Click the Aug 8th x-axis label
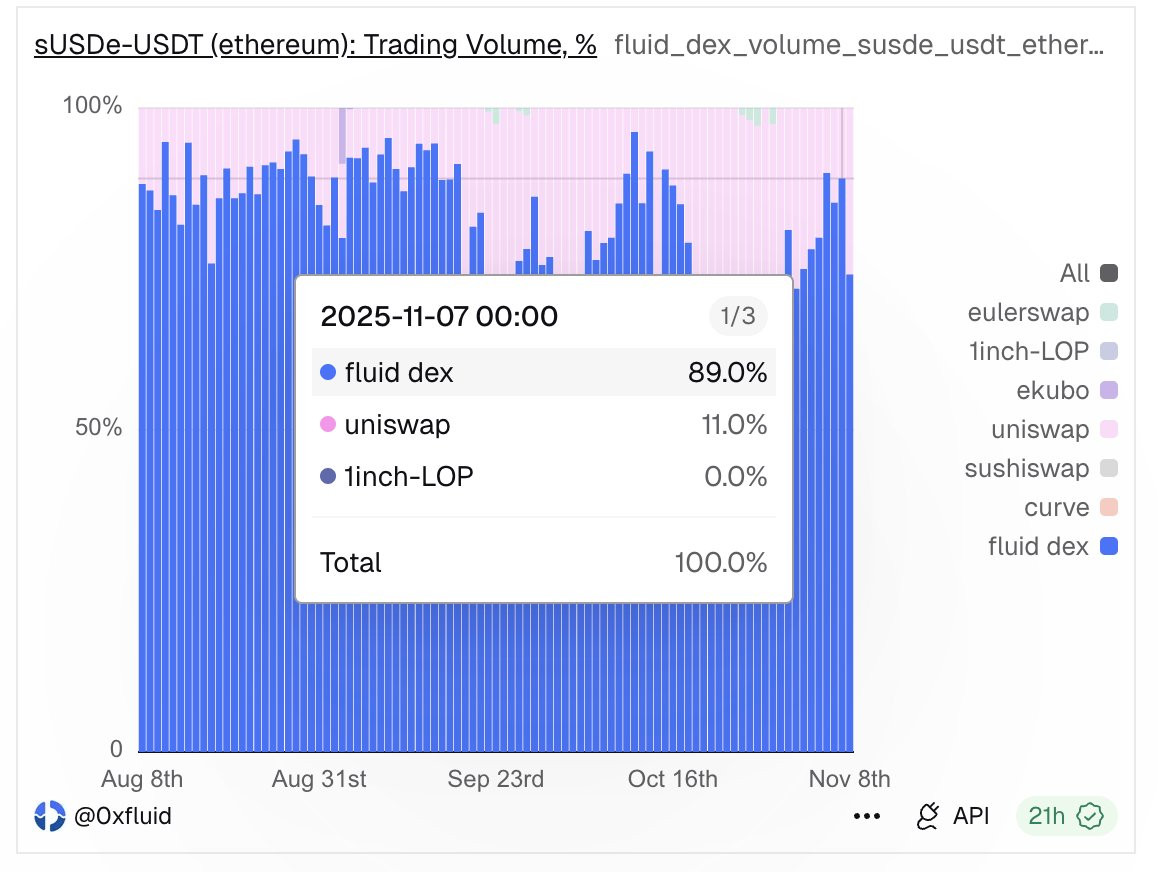The height and width of the screenshot is (872, 1158). tap(142, 778)
